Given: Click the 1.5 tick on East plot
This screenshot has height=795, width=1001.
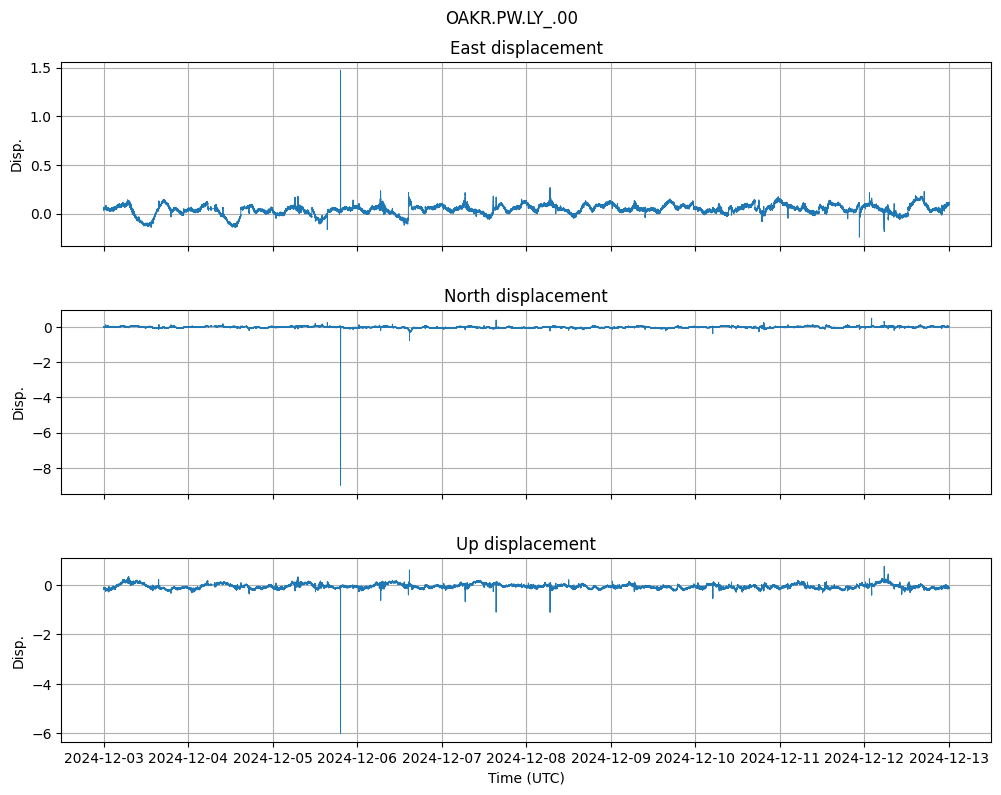Looking at the screenshot, I should [42, 68].
